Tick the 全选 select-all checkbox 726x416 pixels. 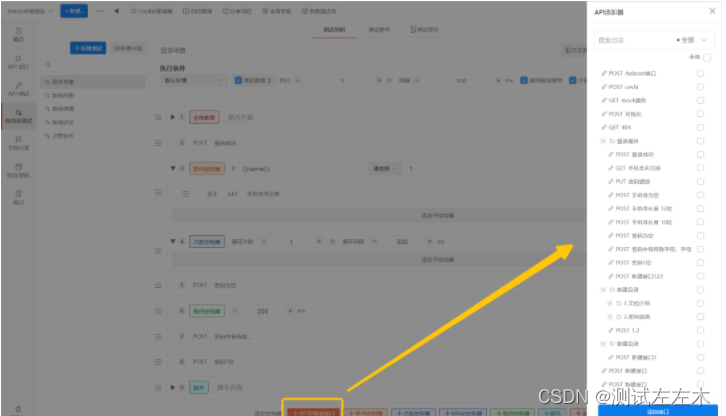point(707,57)
